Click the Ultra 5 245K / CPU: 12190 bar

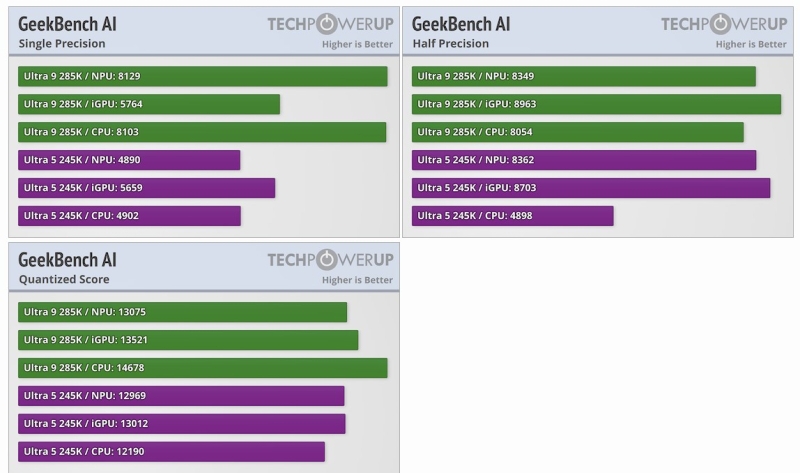click(171, 452)
